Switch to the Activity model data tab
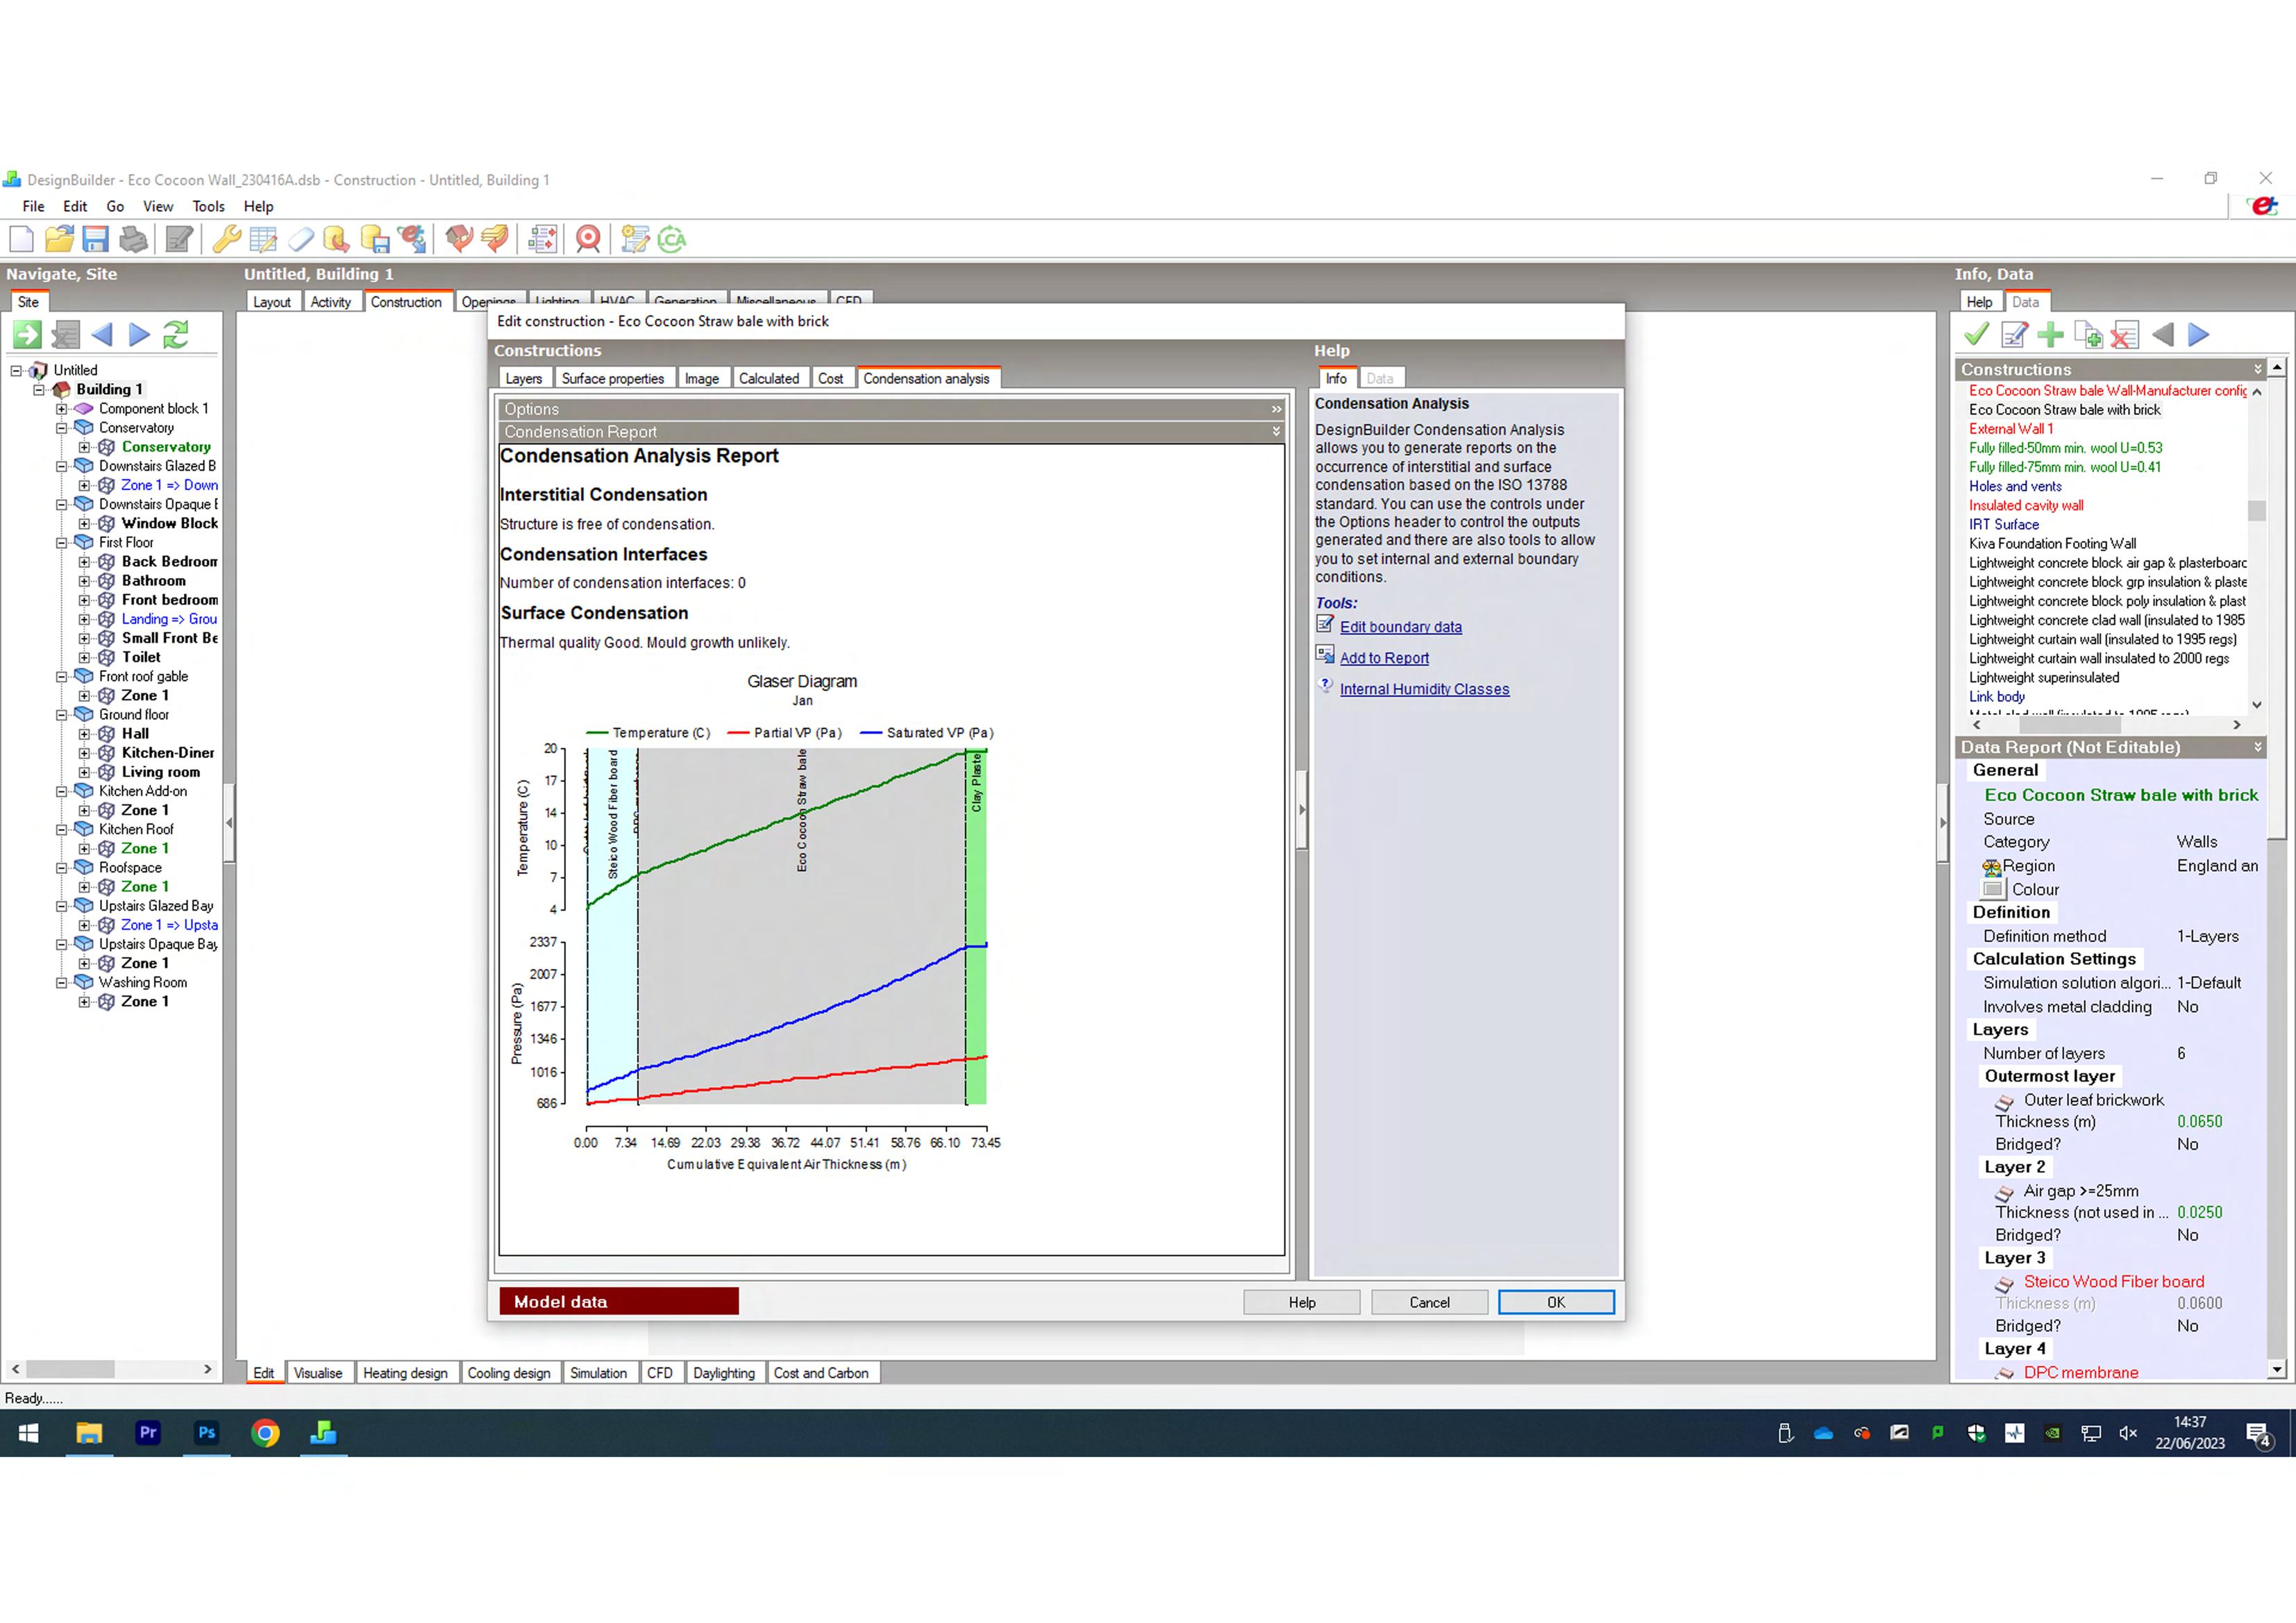This screenshot has width=2296, height=1623. tap(331, 302)
